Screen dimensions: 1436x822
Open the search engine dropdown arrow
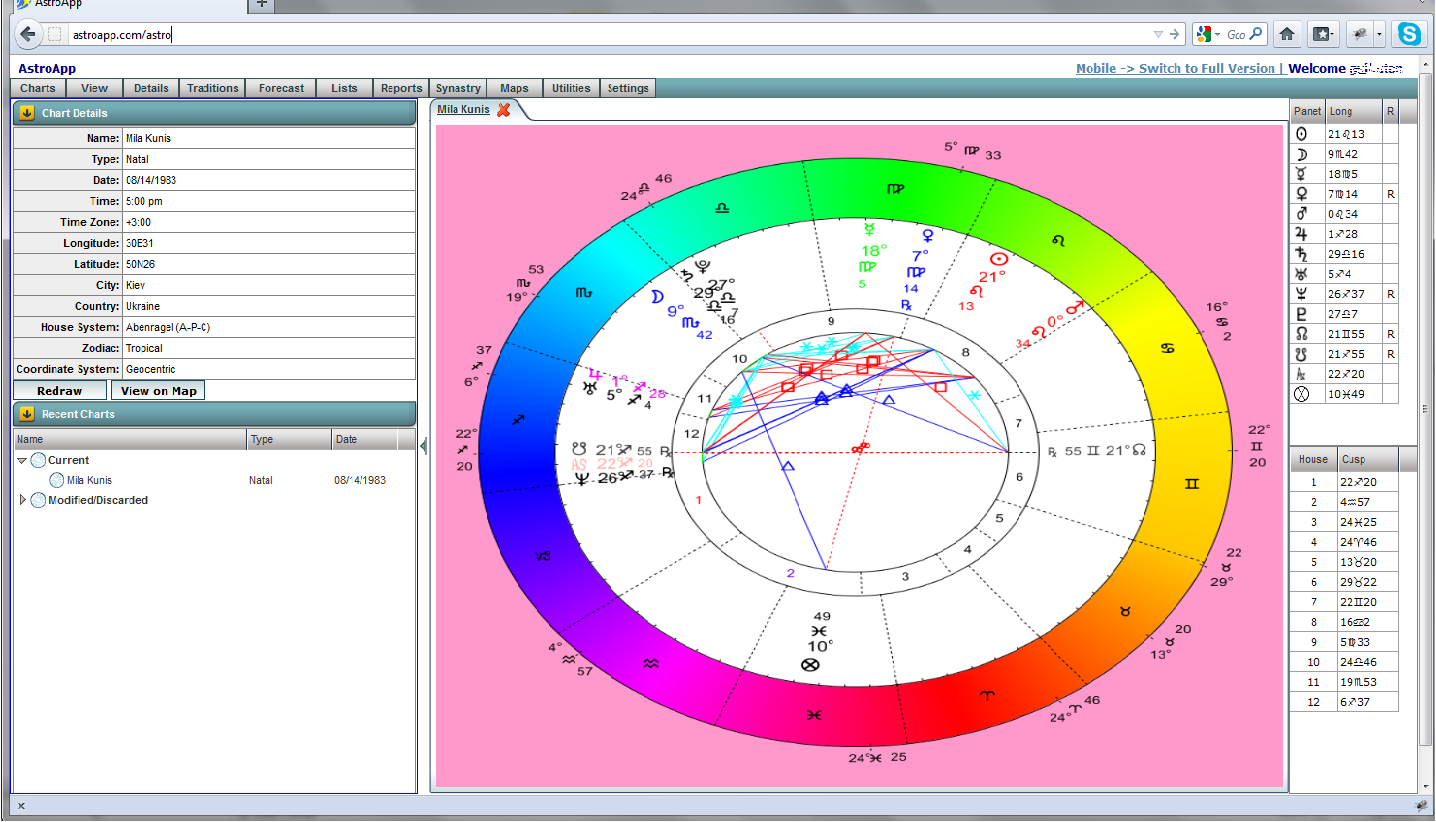point(1217,34)
